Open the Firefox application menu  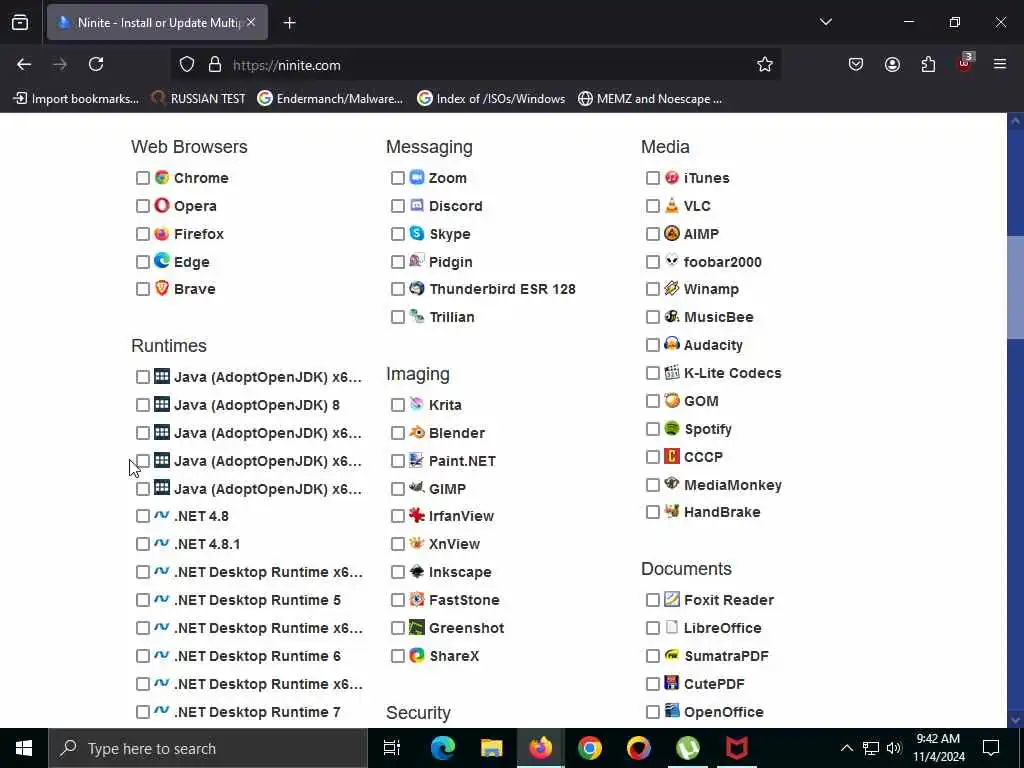pos(1000,65)
